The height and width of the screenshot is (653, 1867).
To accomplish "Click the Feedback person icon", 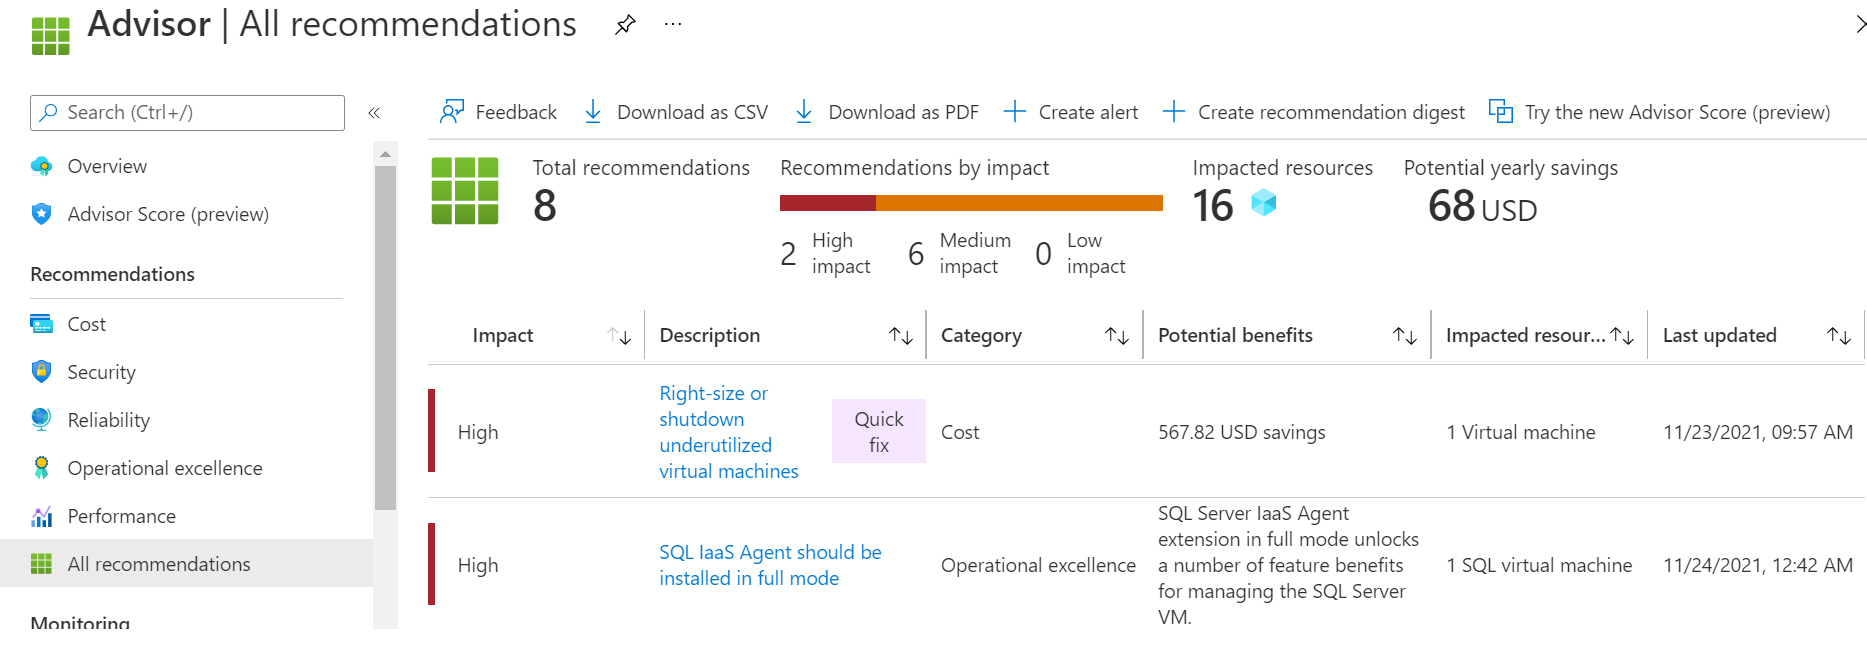I will pos(452,112).
